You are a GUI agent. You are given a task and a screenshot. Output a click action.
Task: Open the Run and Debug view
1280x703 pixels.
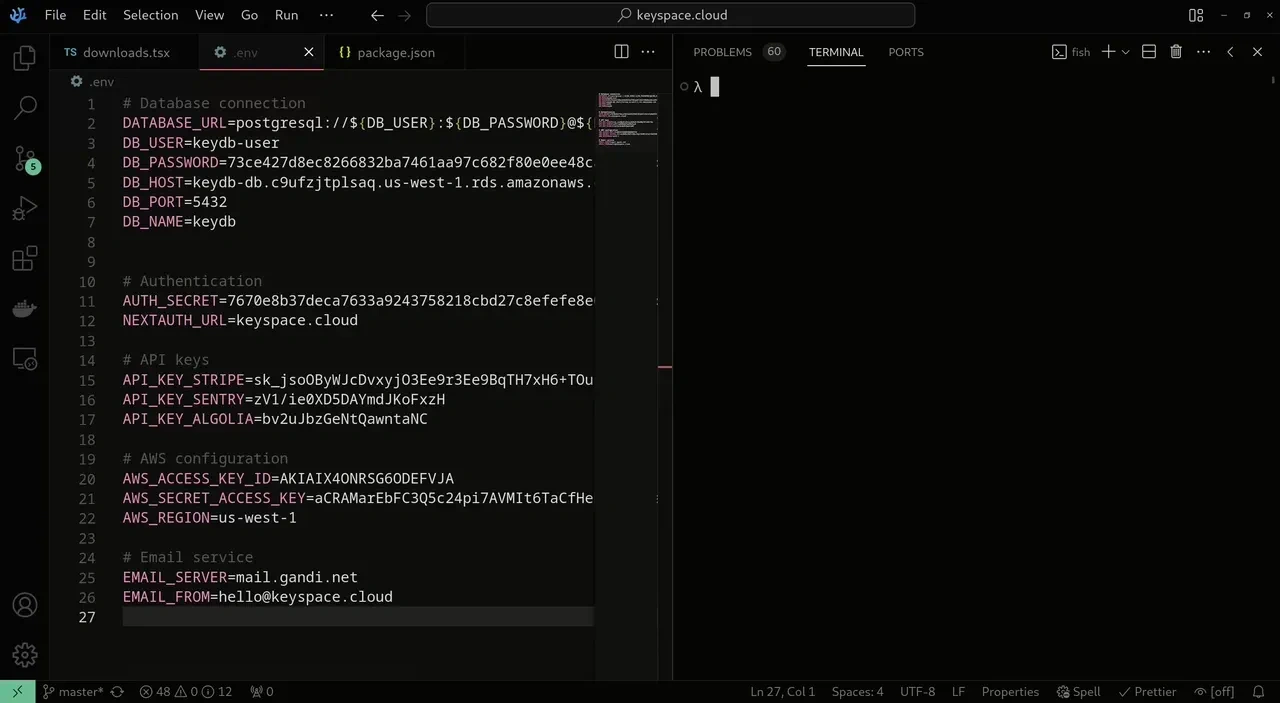pos(25,208)
